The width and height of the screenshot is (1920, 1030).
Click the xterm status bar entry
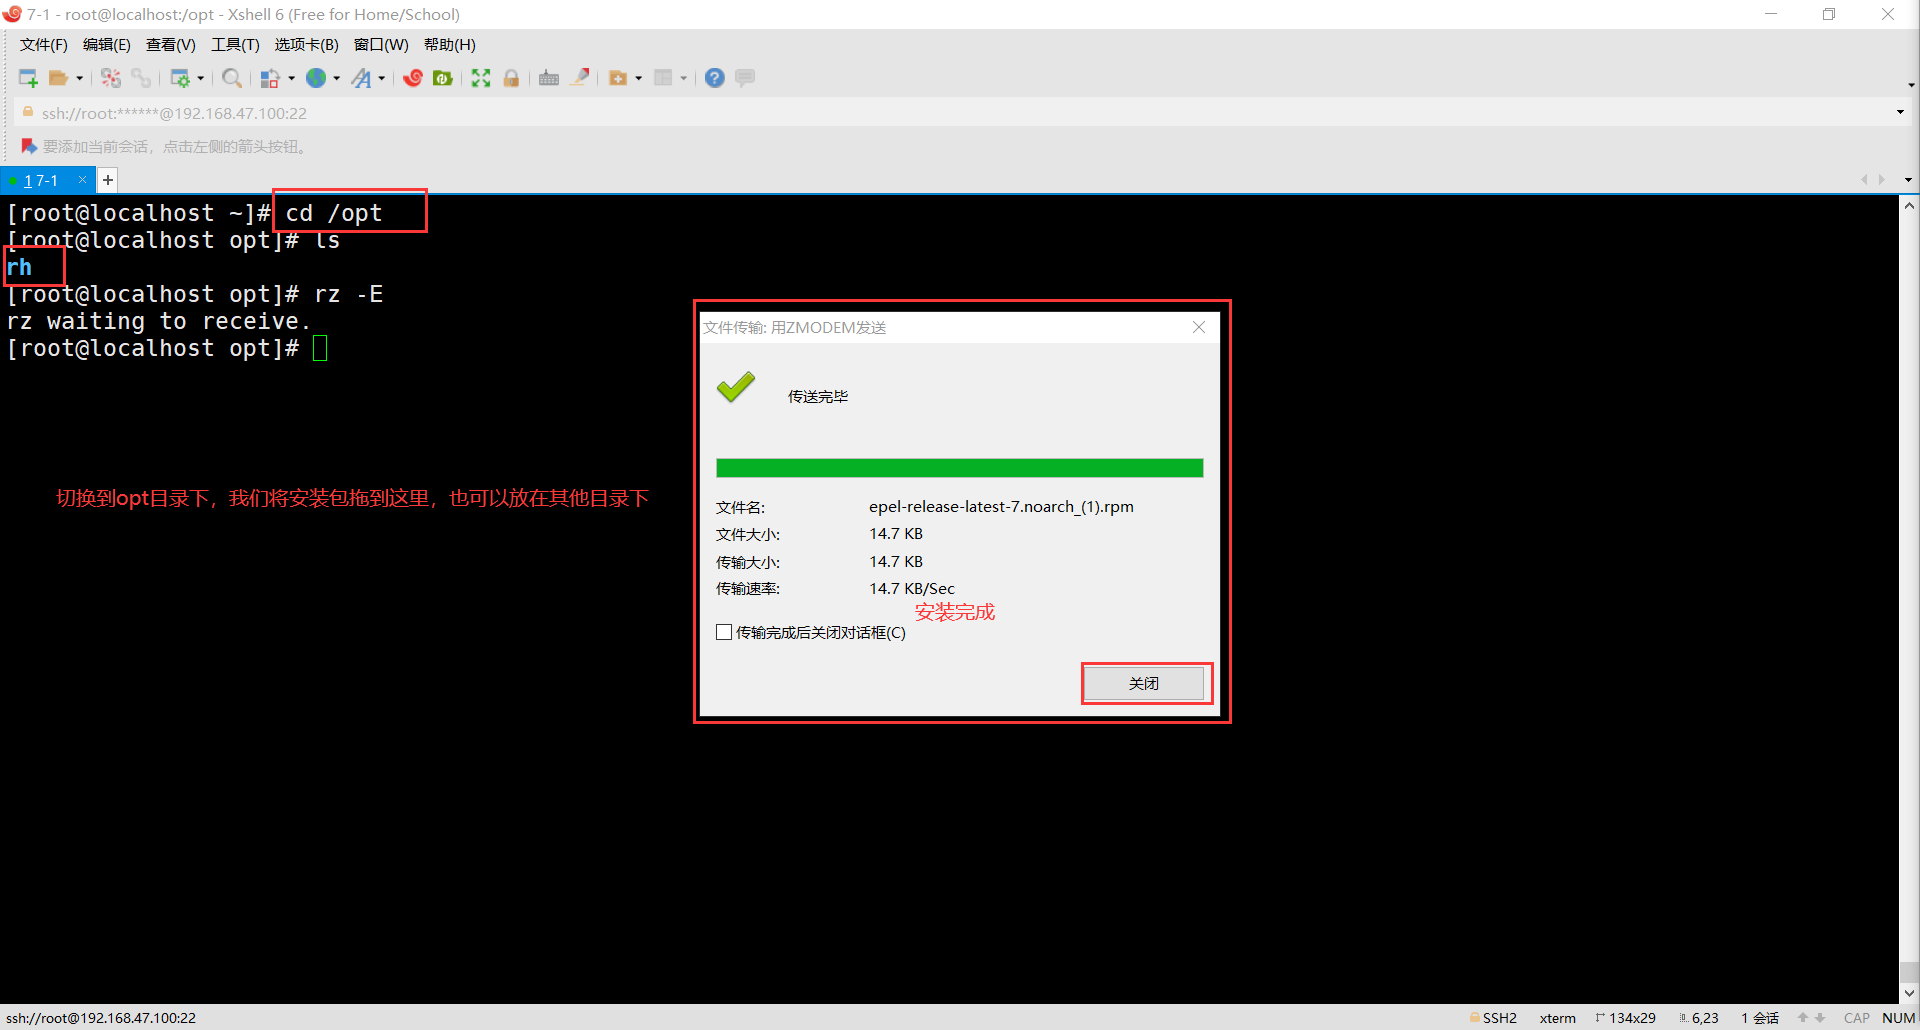pos(1557,1018)
